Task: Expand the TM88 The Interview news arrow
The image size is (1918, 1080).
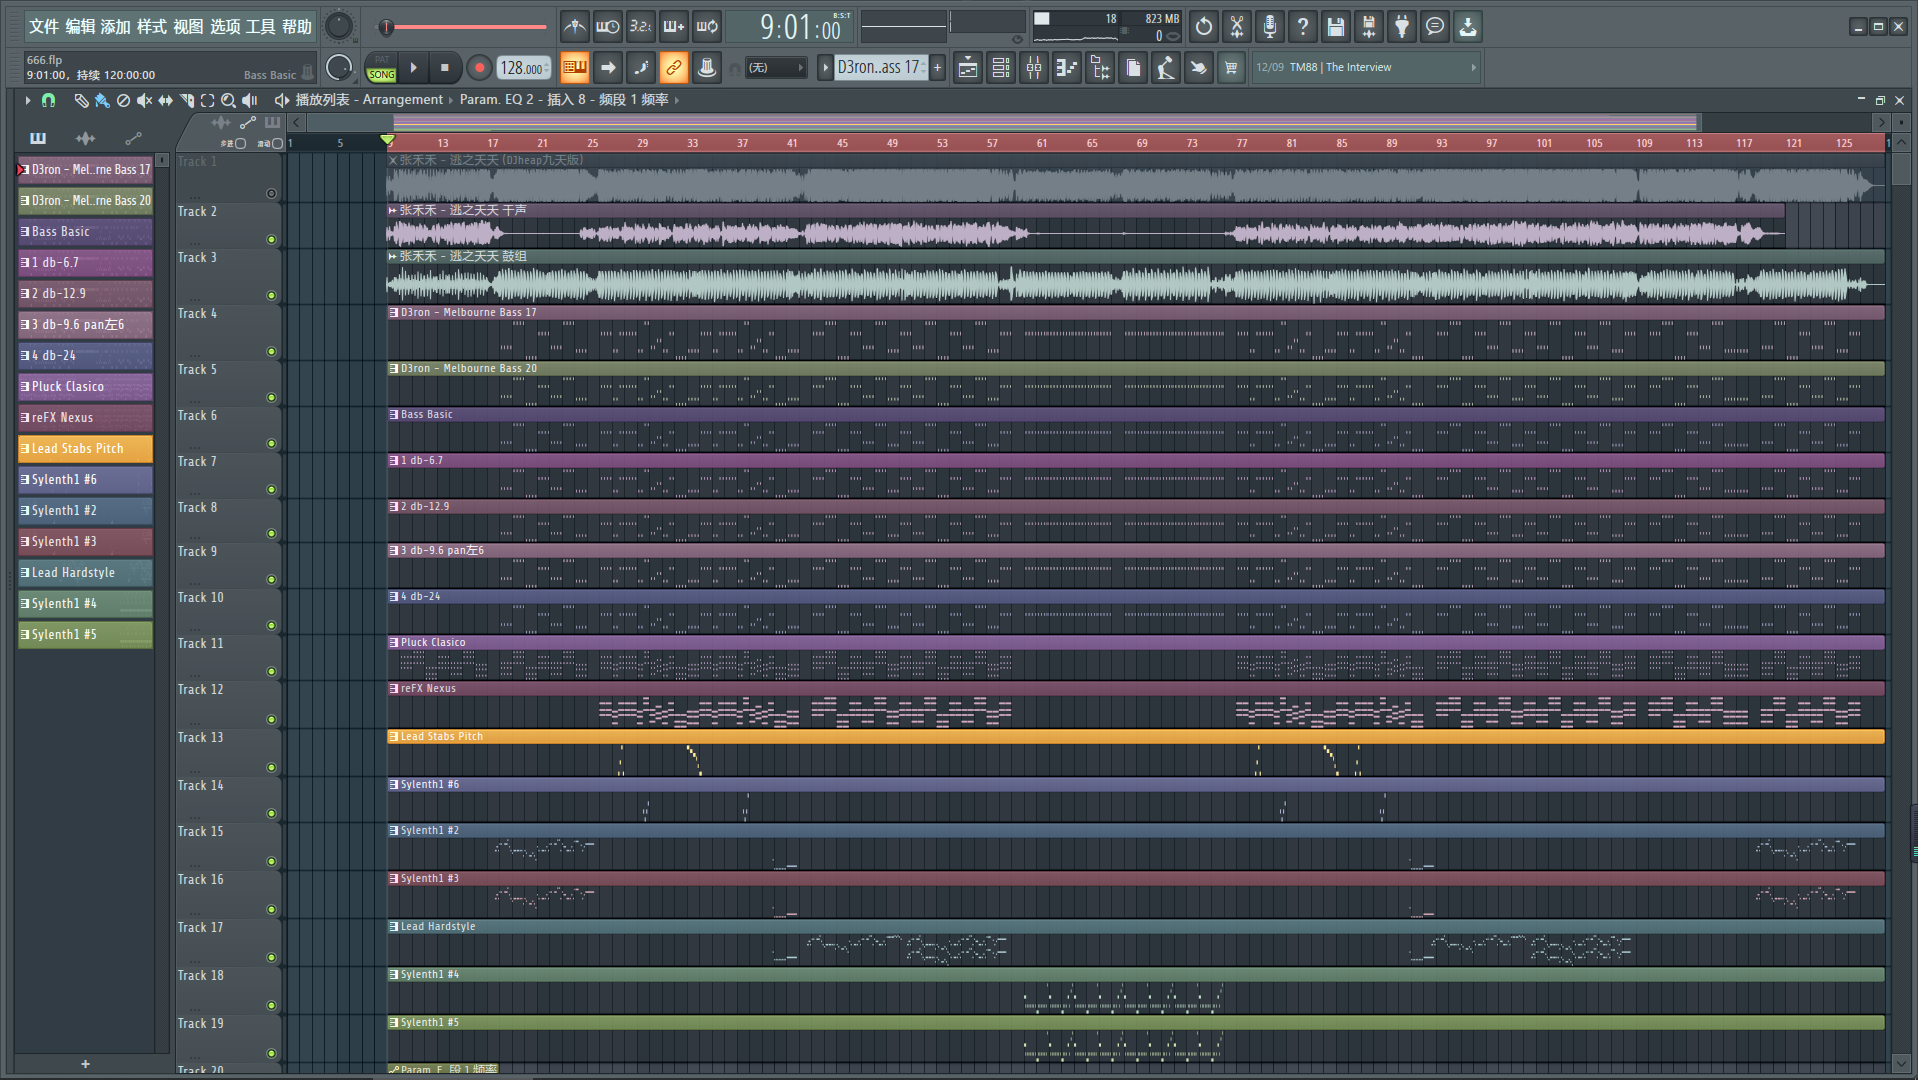Action: [1473, 68]
